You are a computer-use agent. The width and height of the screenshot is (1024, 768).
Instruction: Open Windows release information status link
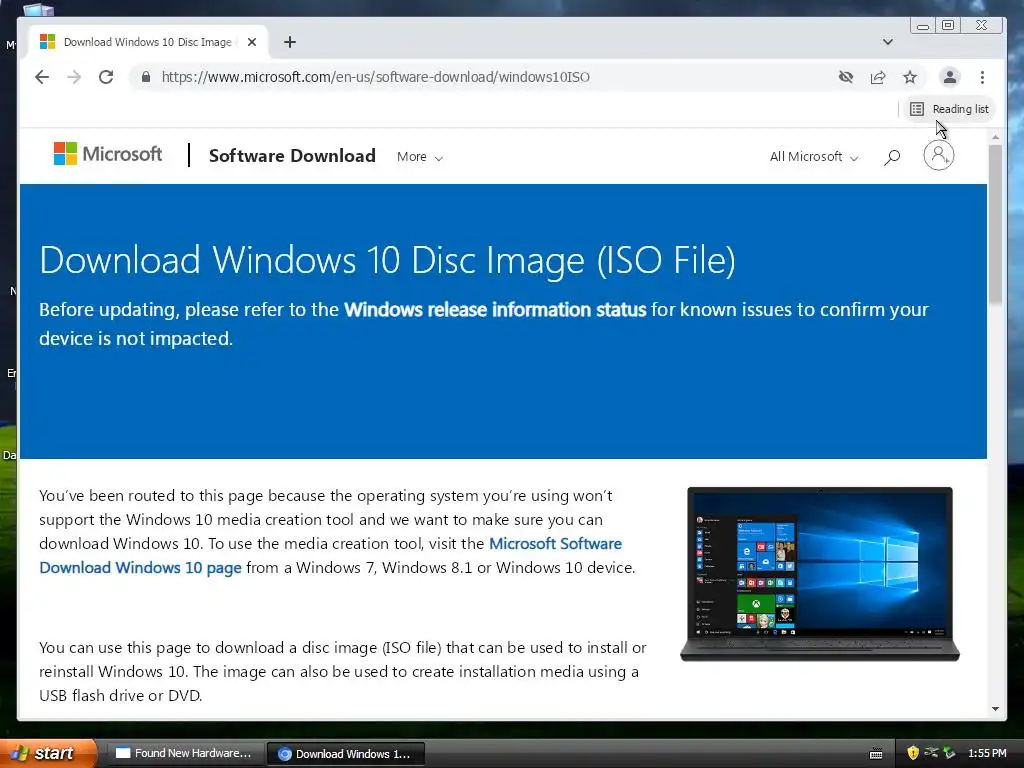point(495,310)
